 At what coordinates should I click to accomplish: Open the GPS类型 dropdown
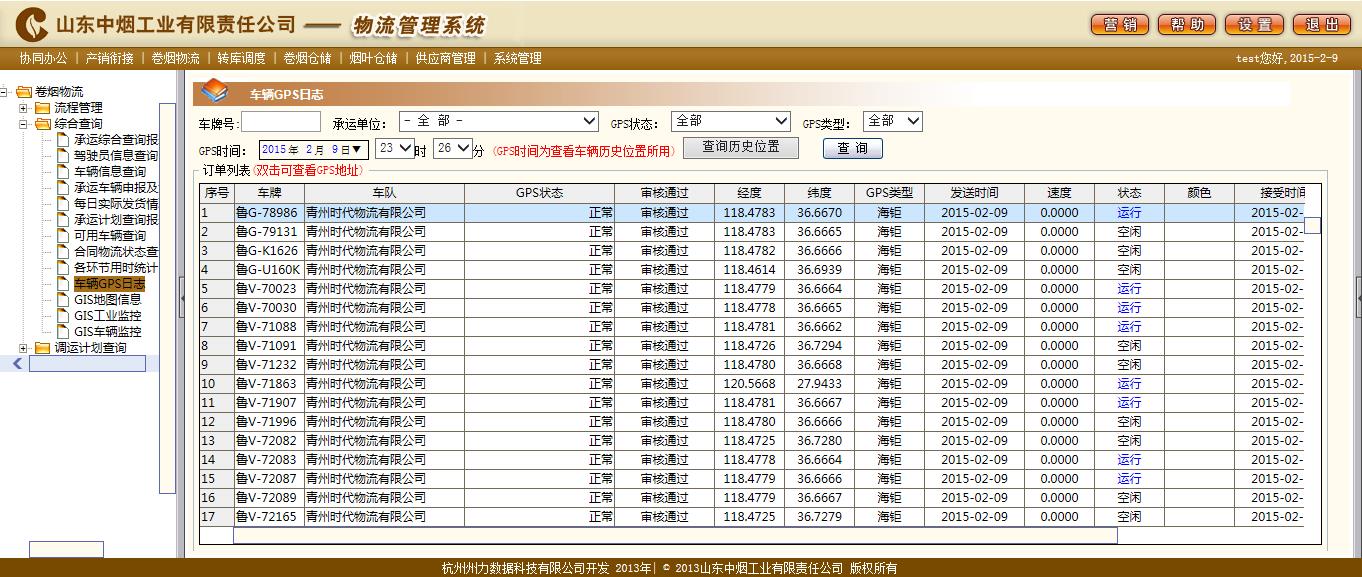pos(892,121)
